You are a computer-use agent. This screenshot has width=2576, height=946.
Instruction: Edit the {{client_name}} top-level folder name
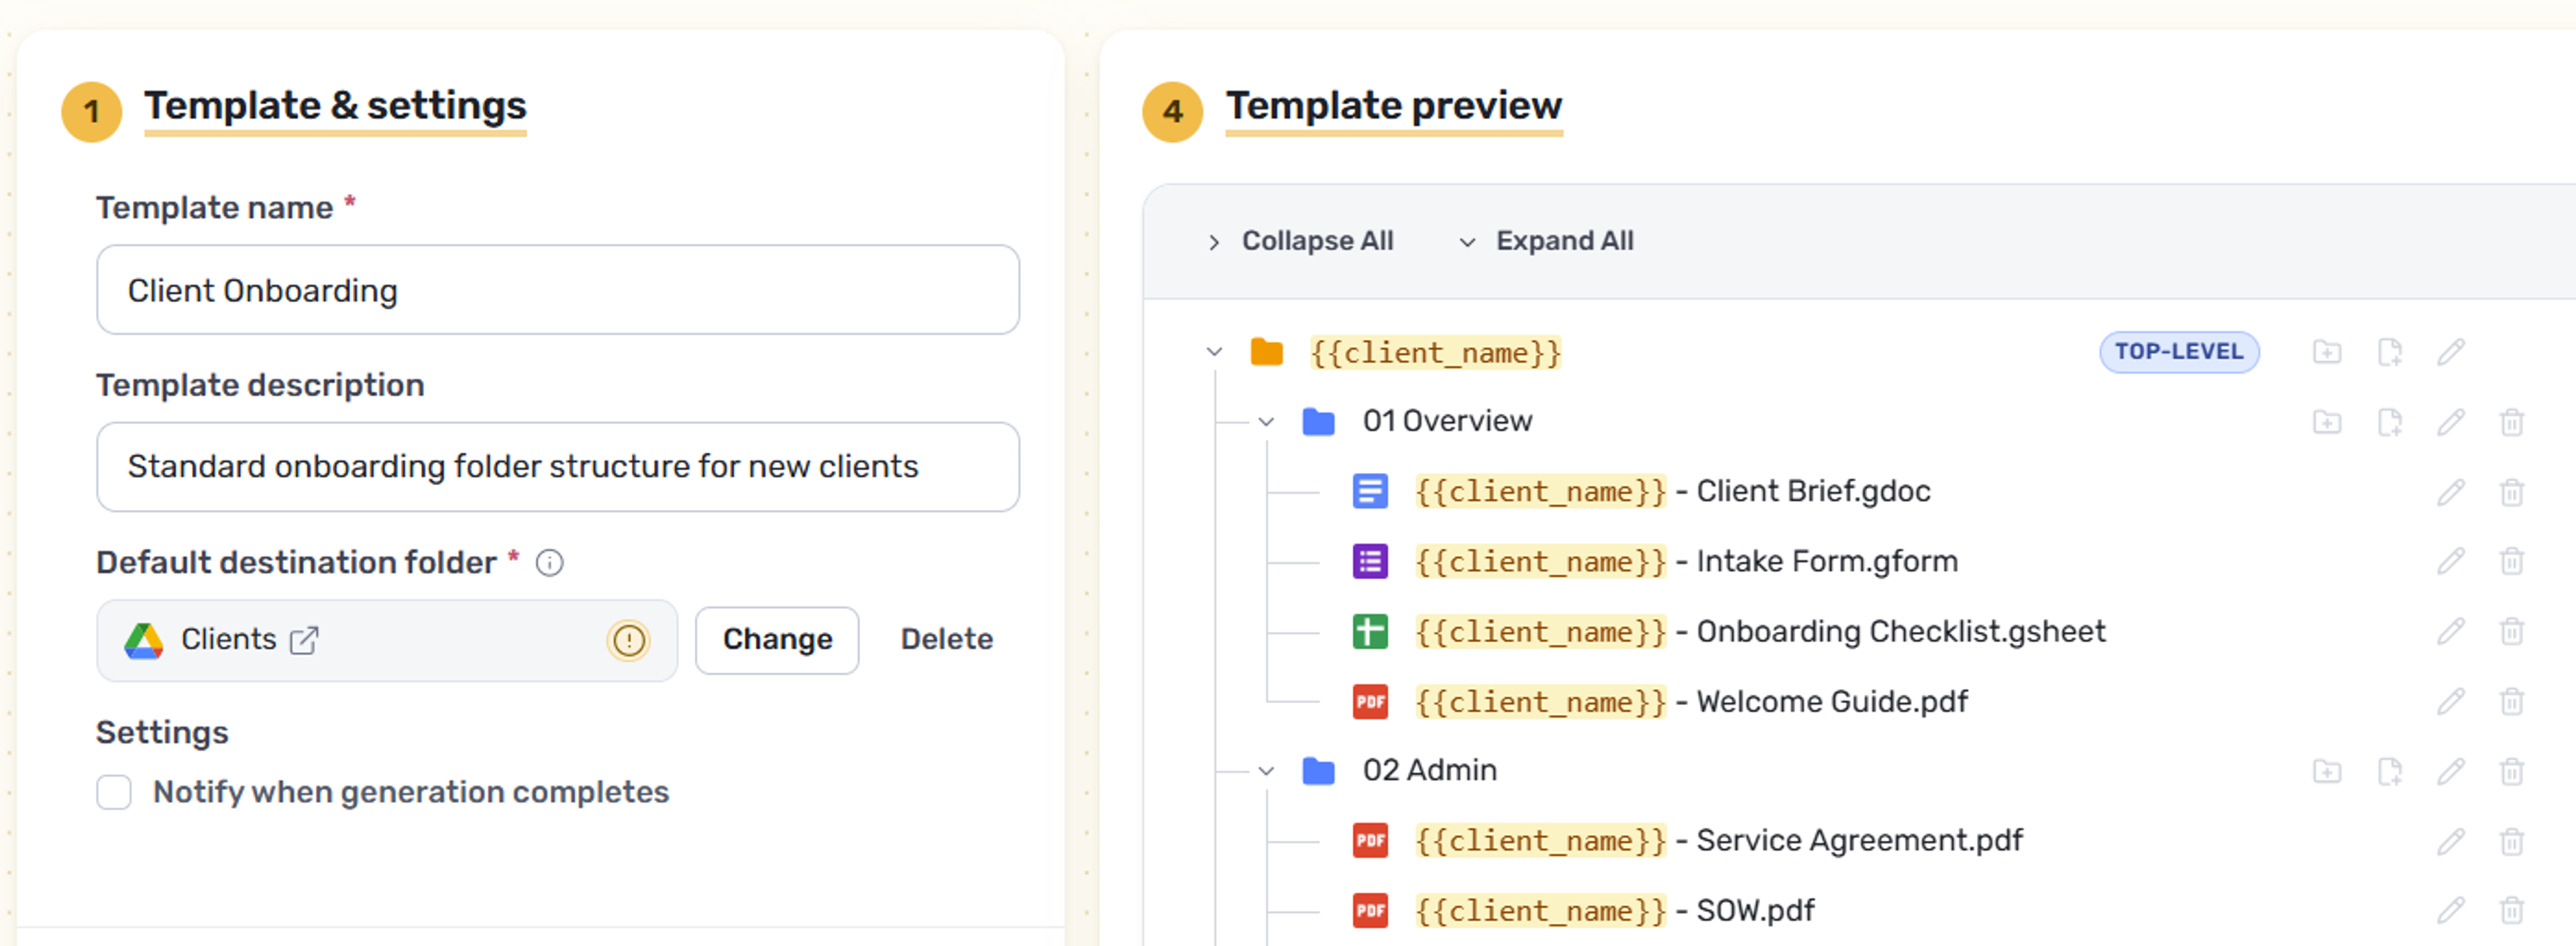coord(2451,352)
